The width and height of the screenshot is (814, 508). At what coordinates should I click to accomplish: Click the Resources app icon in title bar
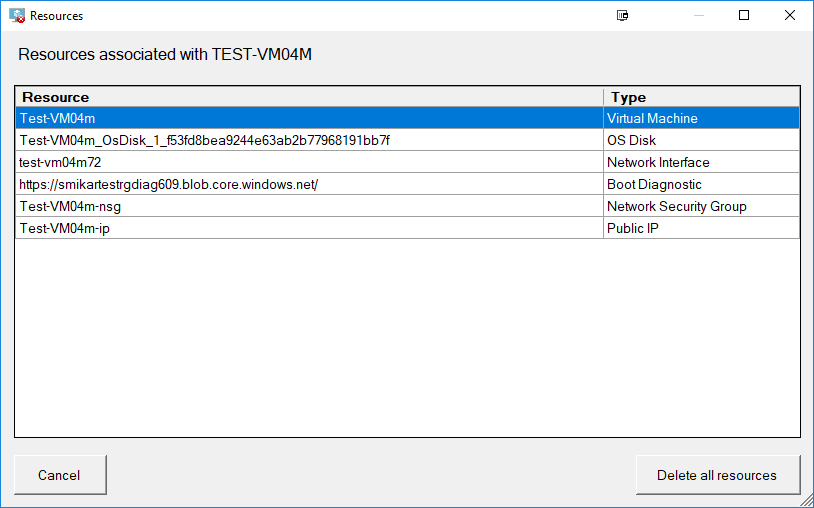tap(17, 16)
